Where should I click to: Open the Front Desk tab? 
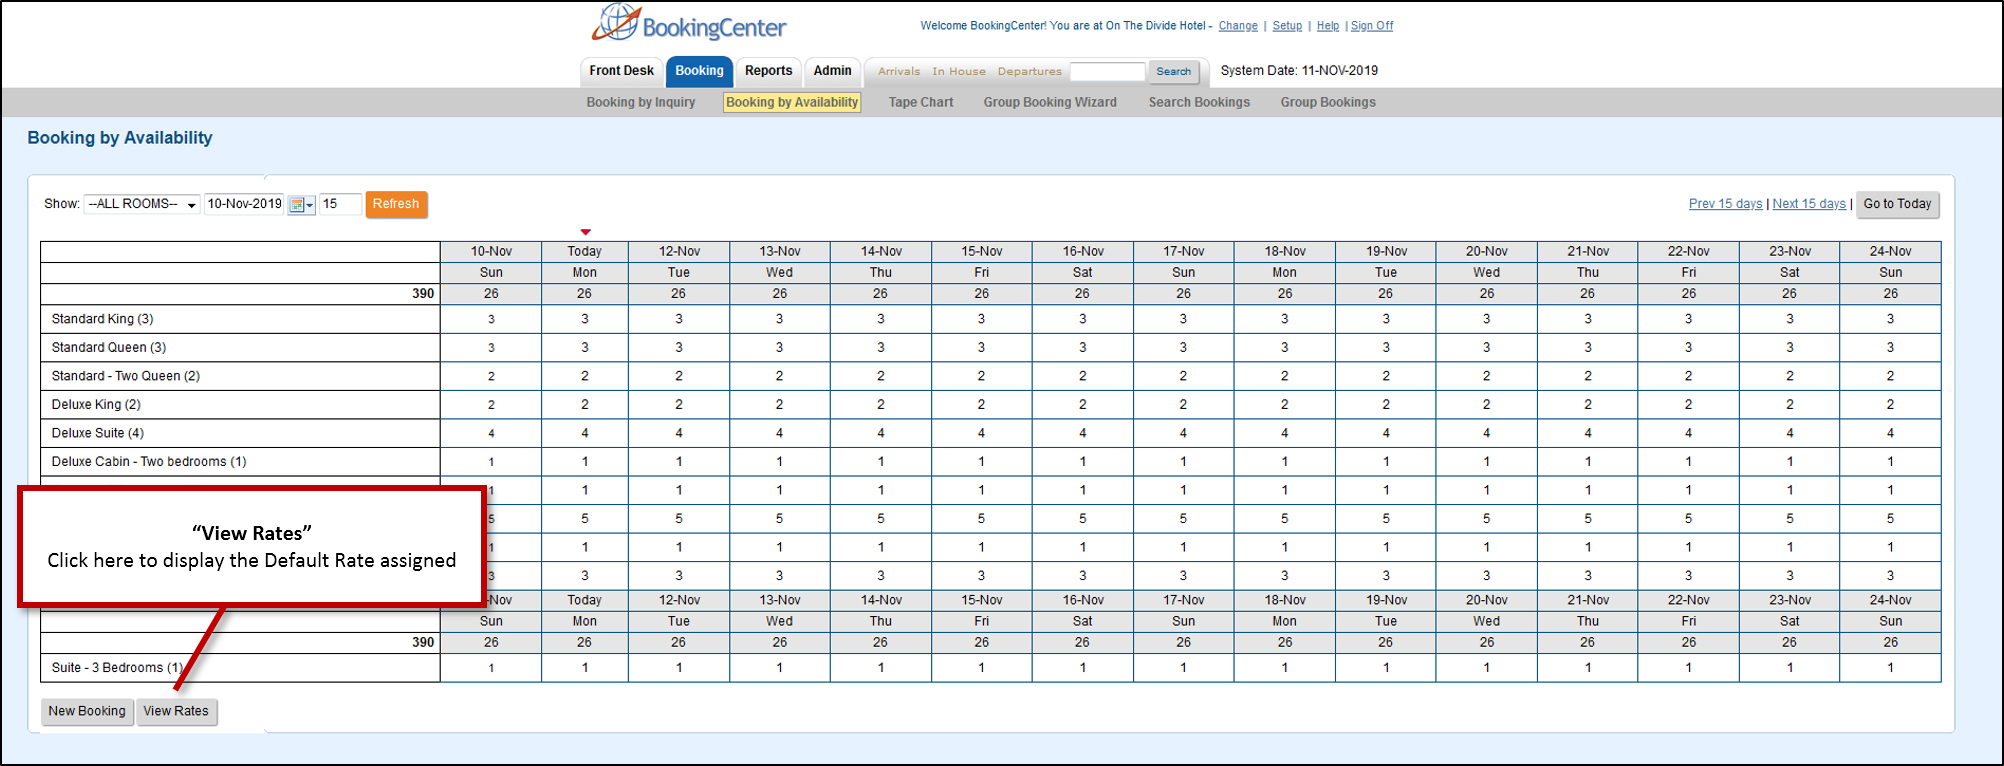tap(621, 71)
